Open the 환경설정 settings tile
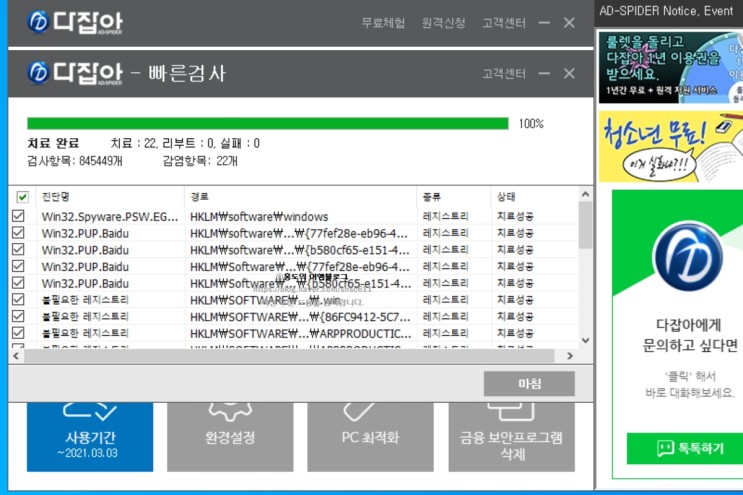The image size is (743, 495). pyautogui.click(x=230, y=437)
